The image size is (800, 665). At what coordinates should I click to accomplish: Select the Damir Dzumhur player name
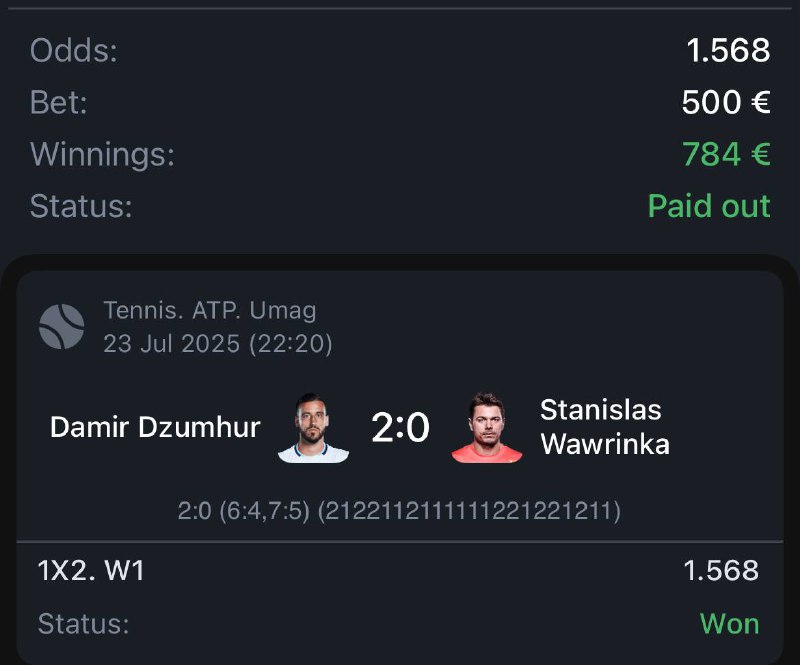click(x=155, y=428)
